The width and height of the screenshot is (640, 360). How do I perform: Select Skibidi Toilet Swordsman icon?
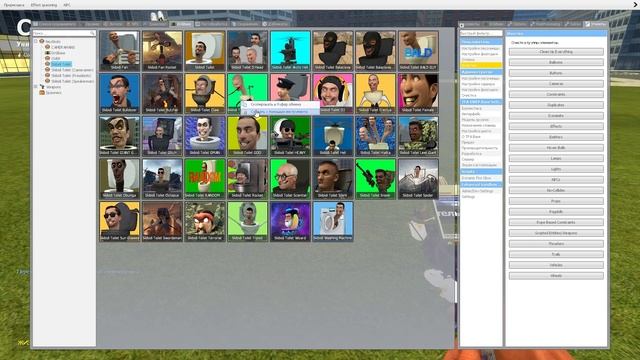(162, 222)
